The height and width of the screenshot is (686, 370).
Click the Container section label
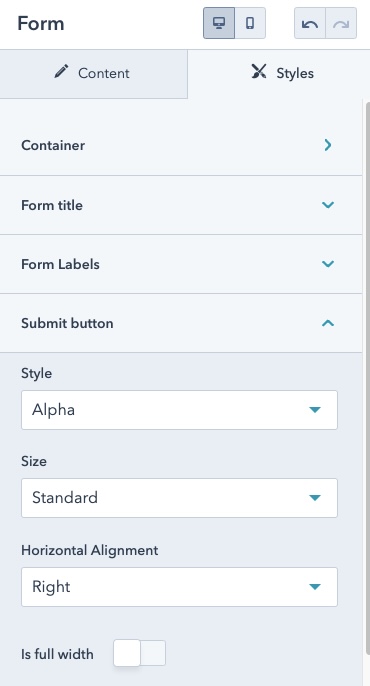(x=53, y=145)
